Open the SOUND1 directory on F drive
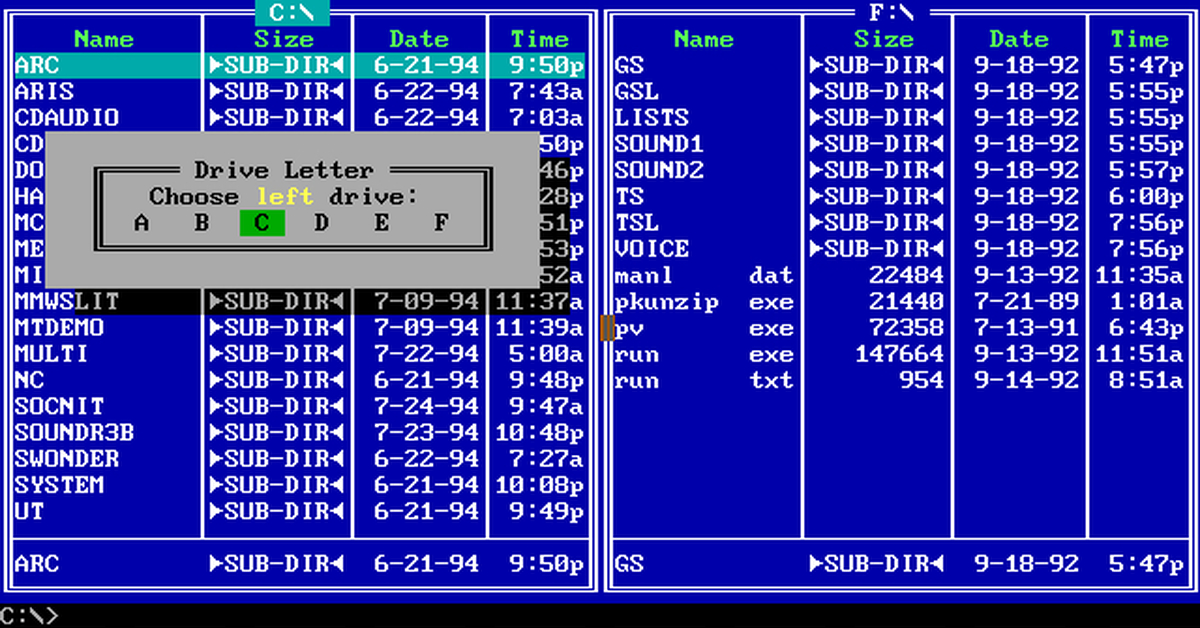This screenshot has width=1200, height=628. pyautogui.click(x=659, y=144)
